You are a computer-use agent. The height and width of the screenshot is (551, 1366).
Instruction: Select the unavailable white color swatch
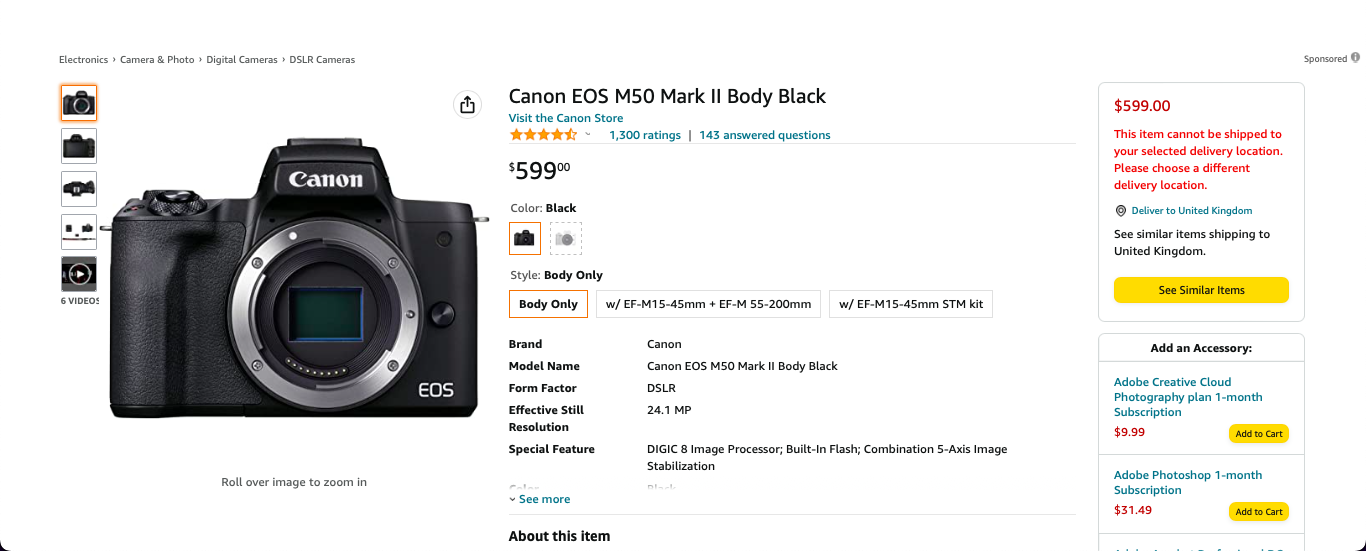[566, 238]
